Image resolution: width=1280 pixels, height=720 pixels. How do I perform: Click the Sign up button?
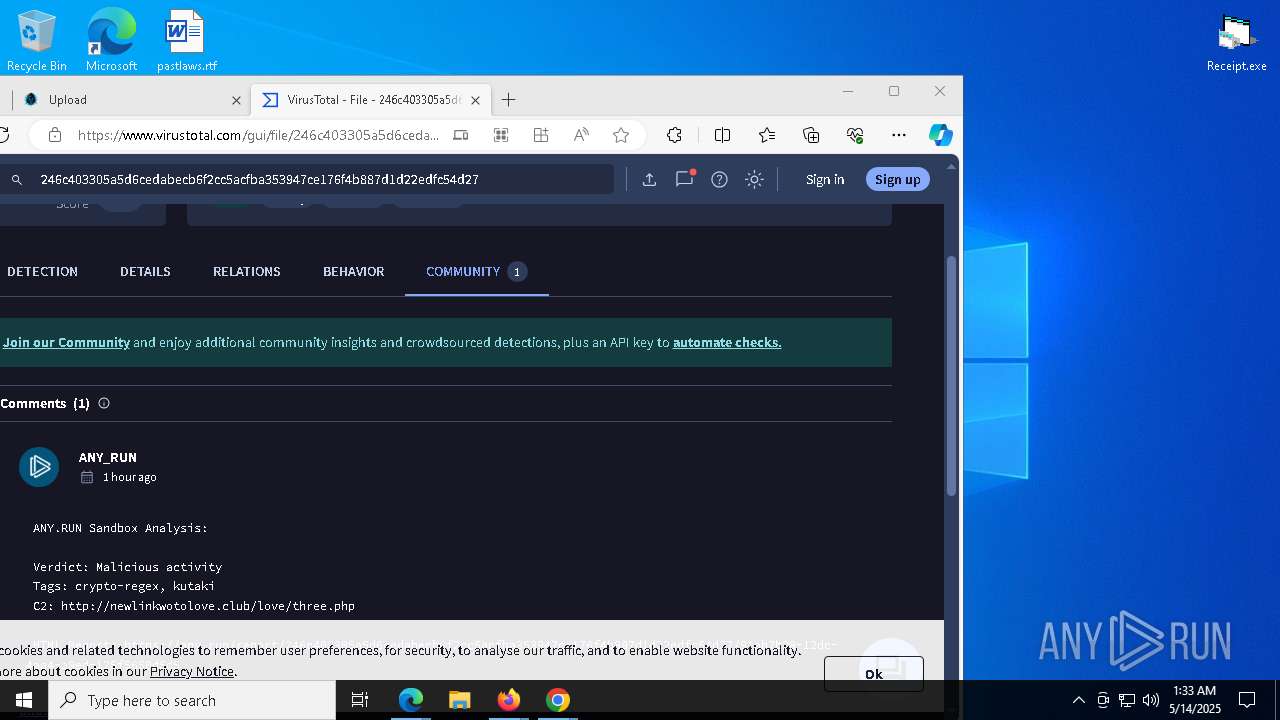(x=897, y=180)
